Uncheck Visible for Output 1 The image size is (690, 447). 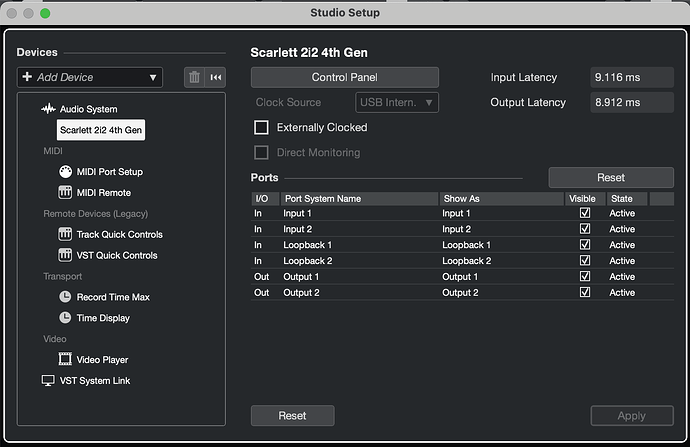click(x=585, y=276)
